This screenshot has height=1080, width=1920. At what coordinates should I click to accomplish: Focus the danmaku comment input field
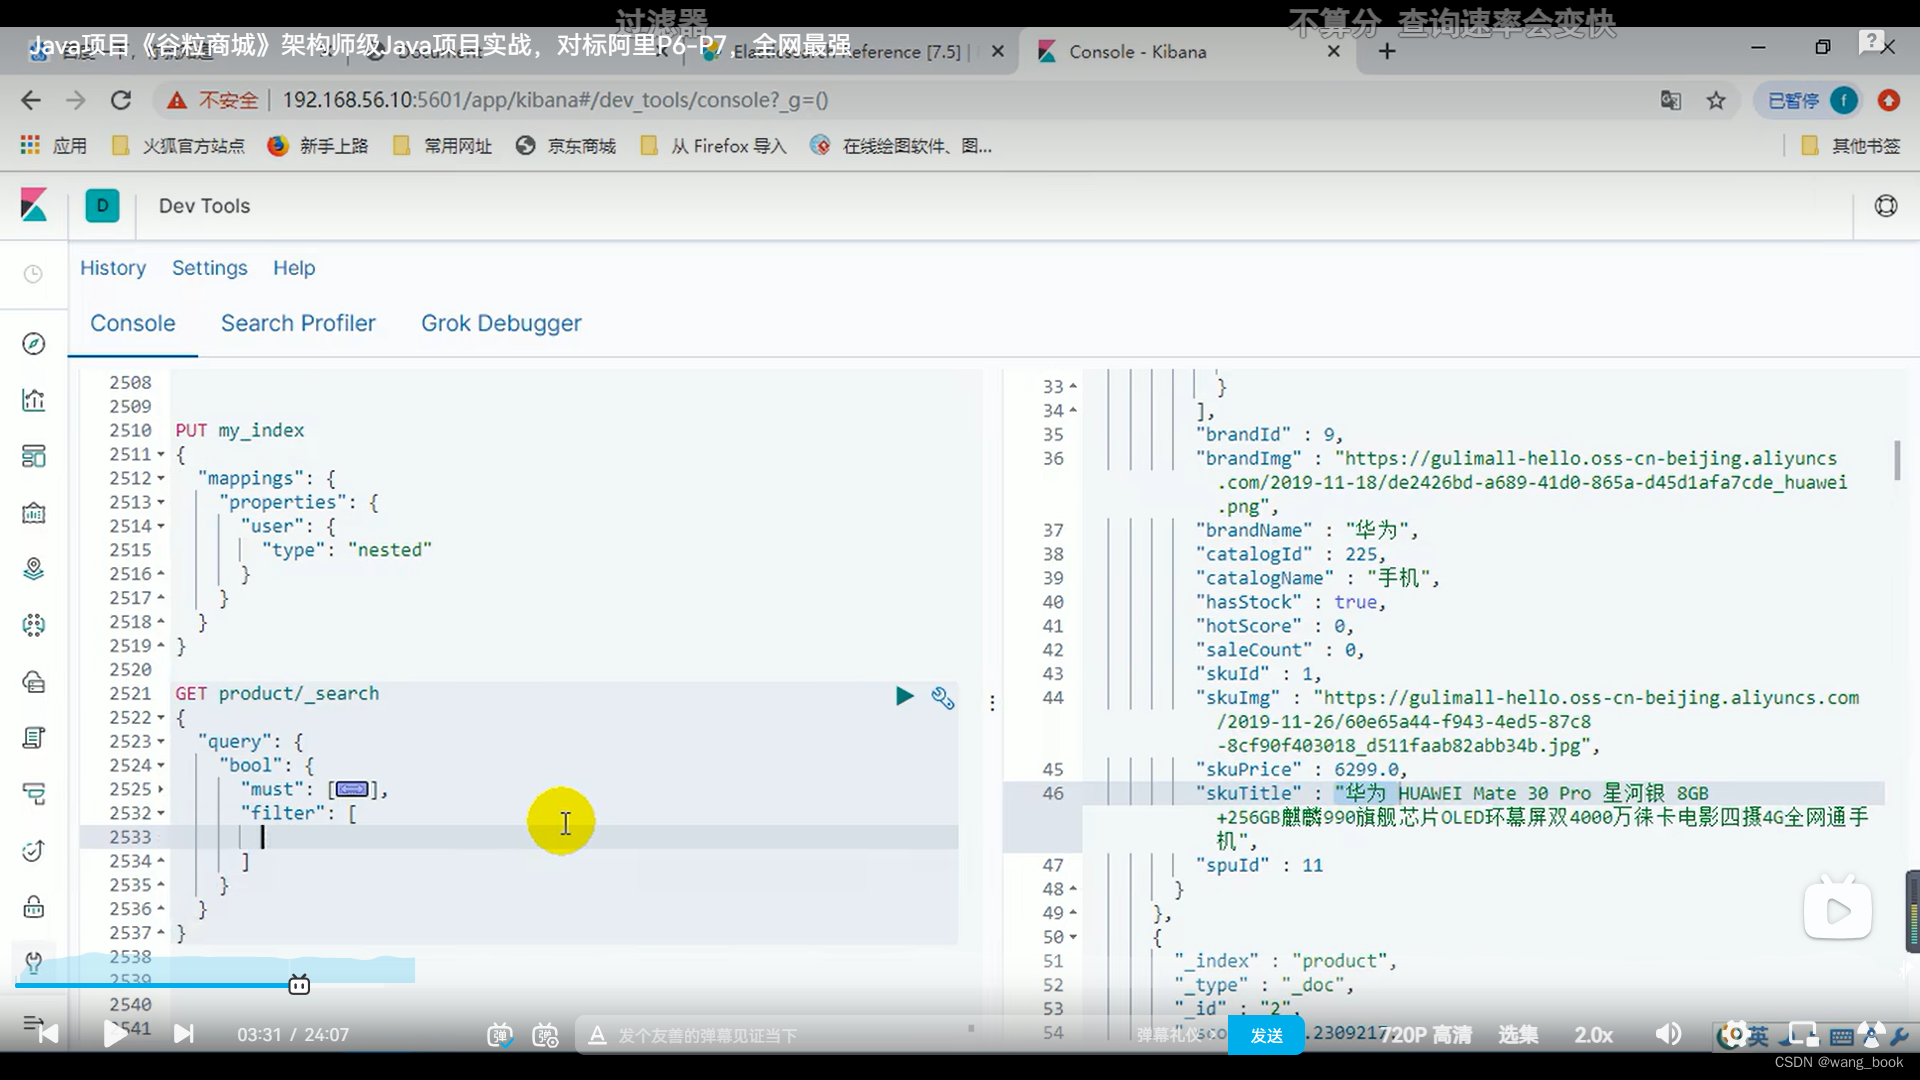tap(900, 1035)
